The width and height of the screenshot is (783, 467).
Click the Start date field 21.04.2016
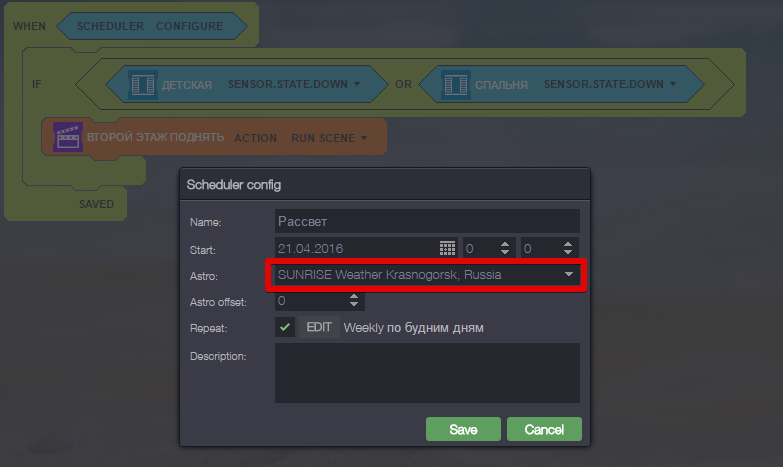355,247
